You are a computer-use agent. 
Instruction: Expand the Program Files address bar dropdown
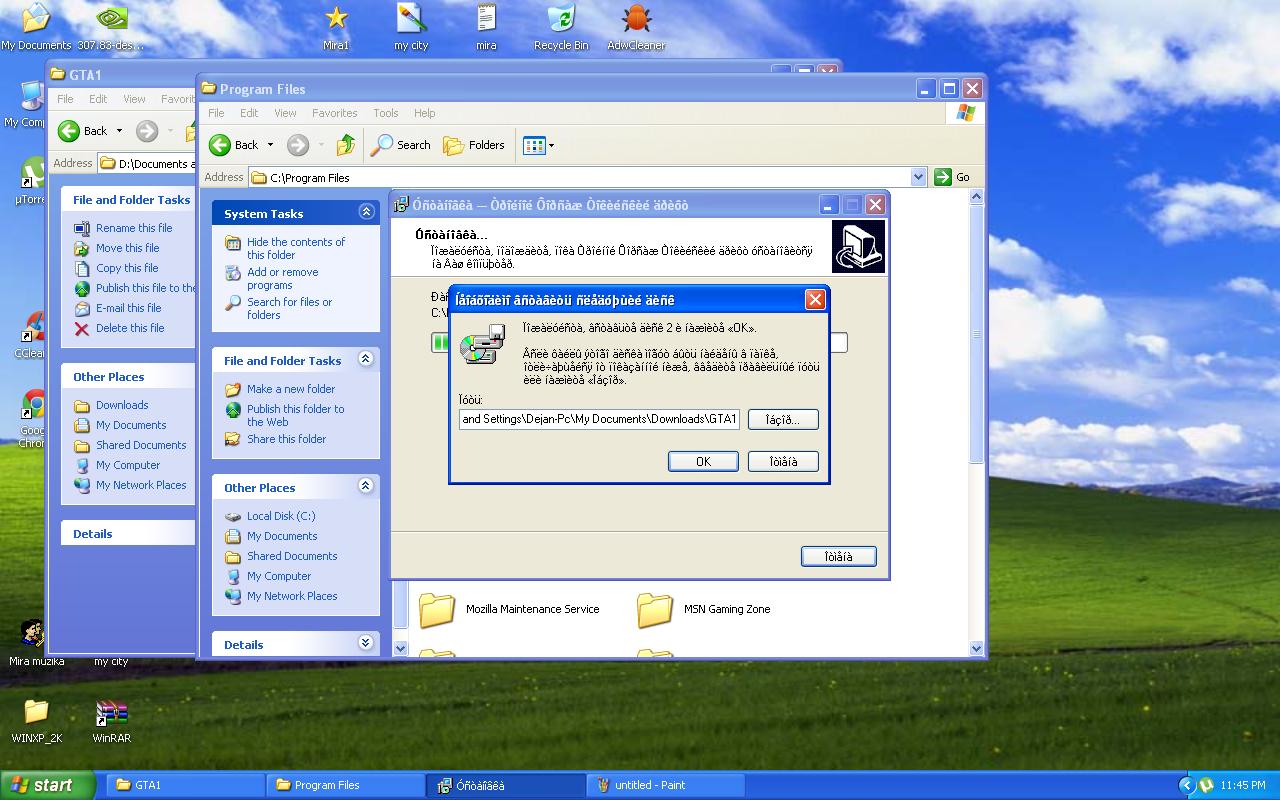(918, 177)
